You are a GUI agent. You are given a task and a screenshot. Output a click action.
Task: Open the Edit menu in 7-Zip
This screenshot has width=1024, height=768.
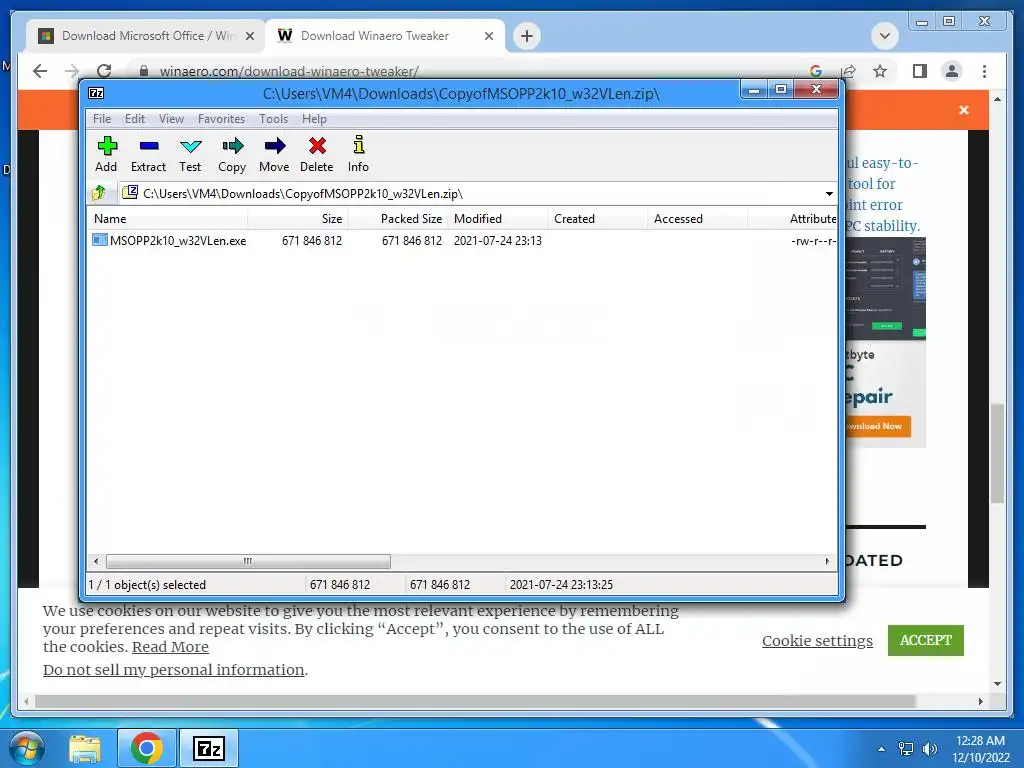click(x=135, y=119)
